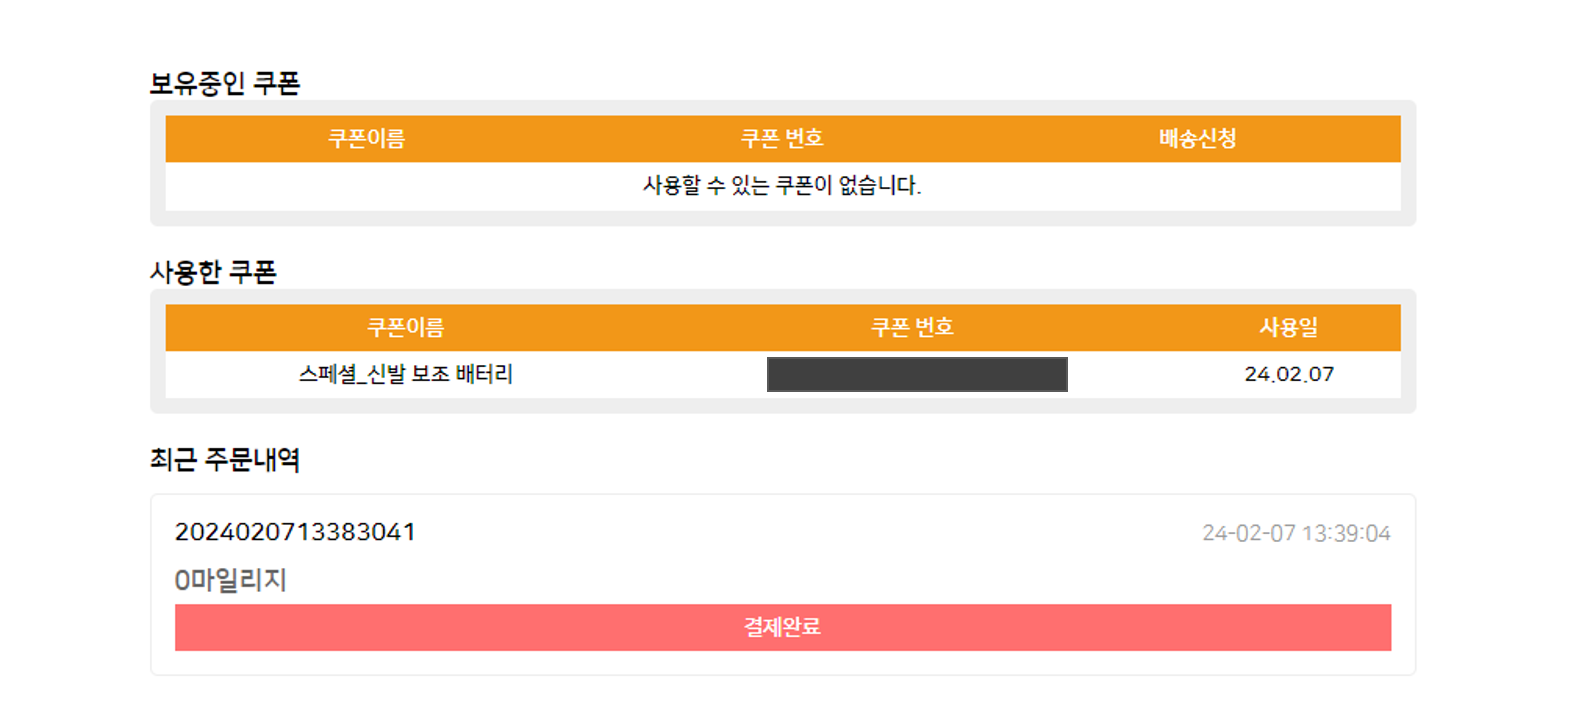Click the 0마일리지 mileage text
The width and height of the screenshot is (1576, 715).
[230, 580]
